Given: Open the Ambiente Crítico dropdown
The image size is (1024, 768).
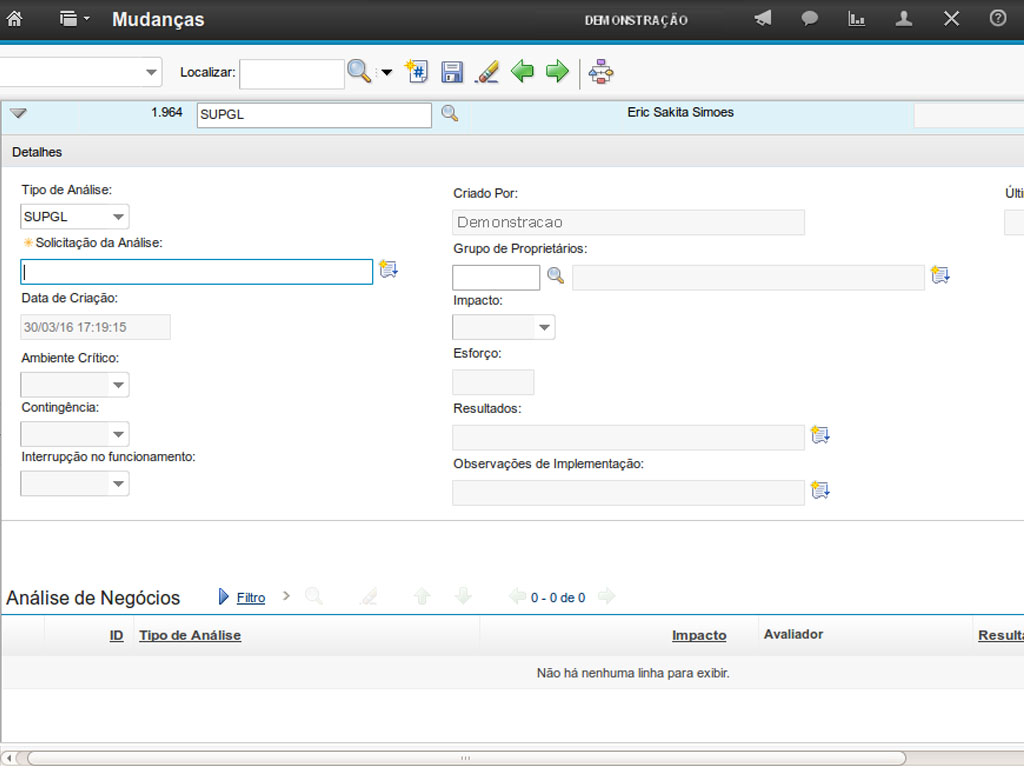Looking at the screenshot, I should pyautogui.click(x=119, y=385).
